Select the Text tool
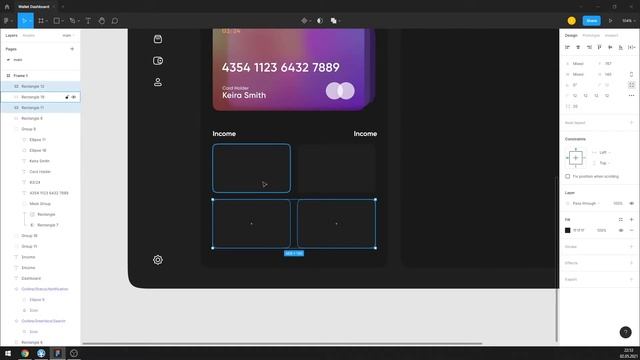 point(88,20)
